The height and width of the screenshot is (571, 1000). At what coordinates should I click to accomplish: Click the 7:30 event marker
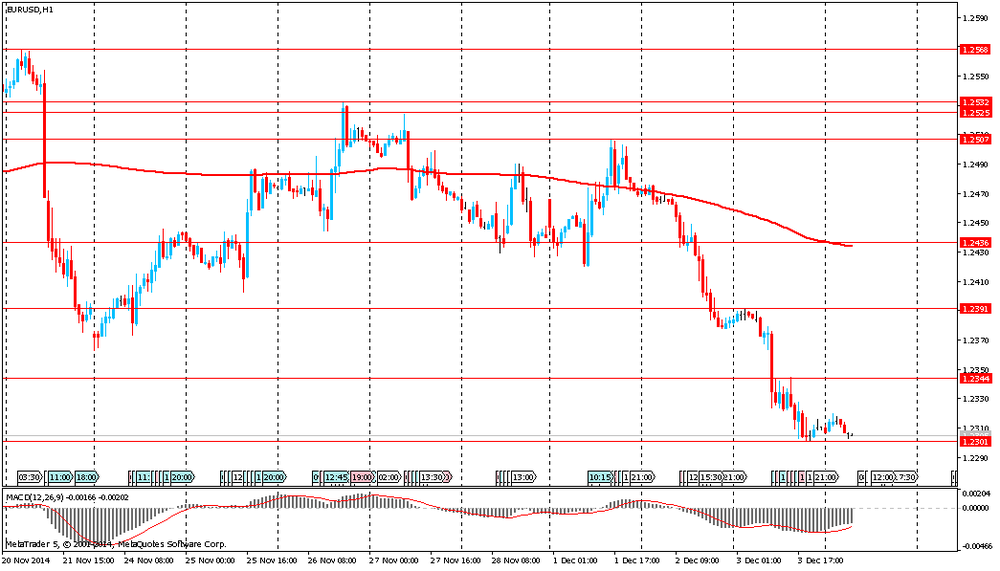pyautogui.click(x=907, y=477)
